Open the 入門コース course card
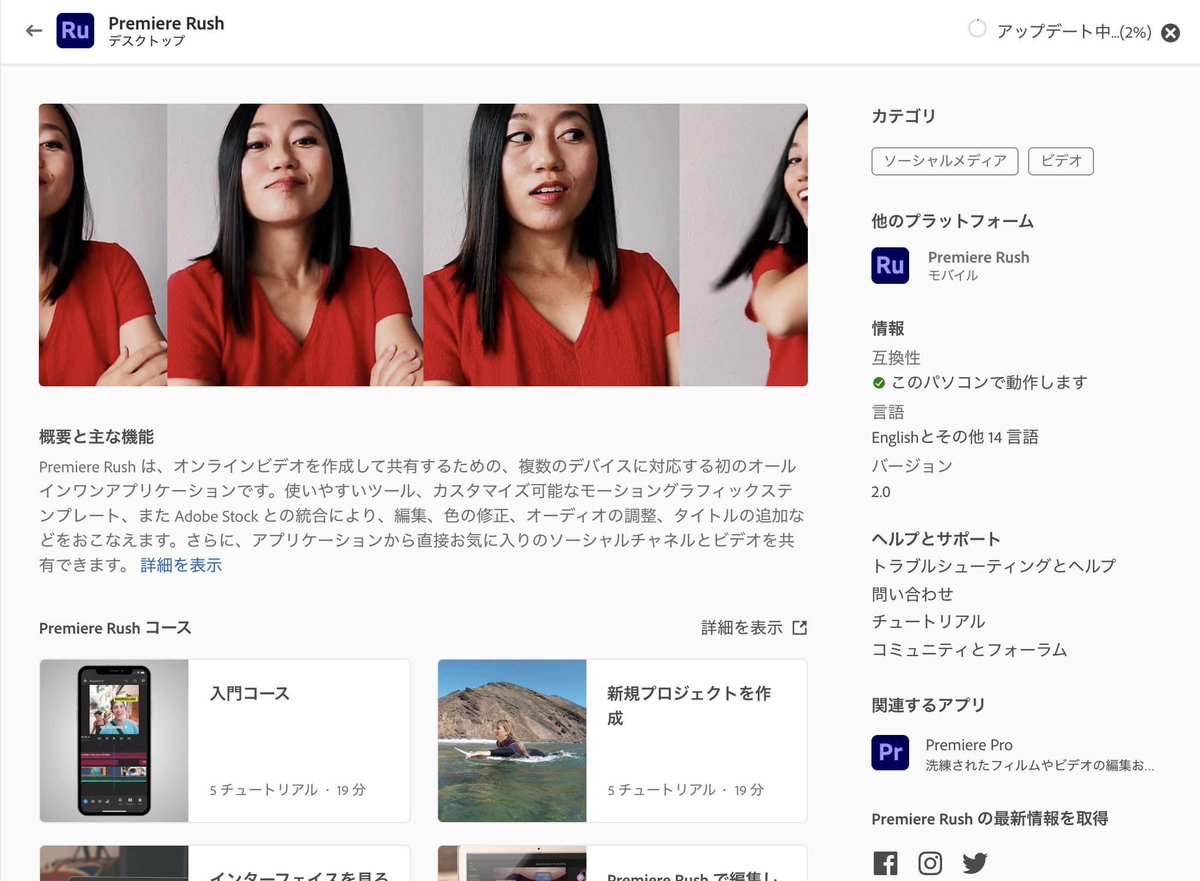1200x881 pixels. 225,741
